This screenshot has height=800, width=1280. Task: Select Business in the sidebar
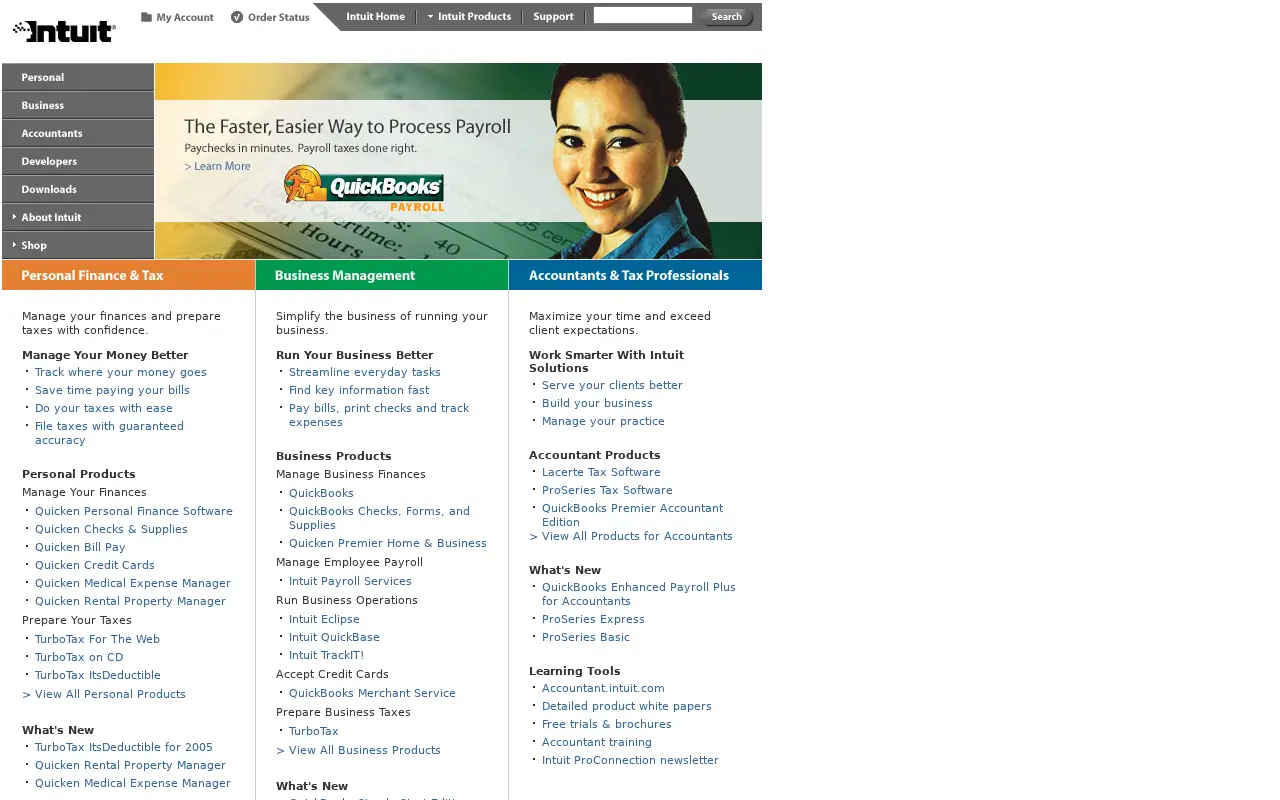(x=78, y=105)
